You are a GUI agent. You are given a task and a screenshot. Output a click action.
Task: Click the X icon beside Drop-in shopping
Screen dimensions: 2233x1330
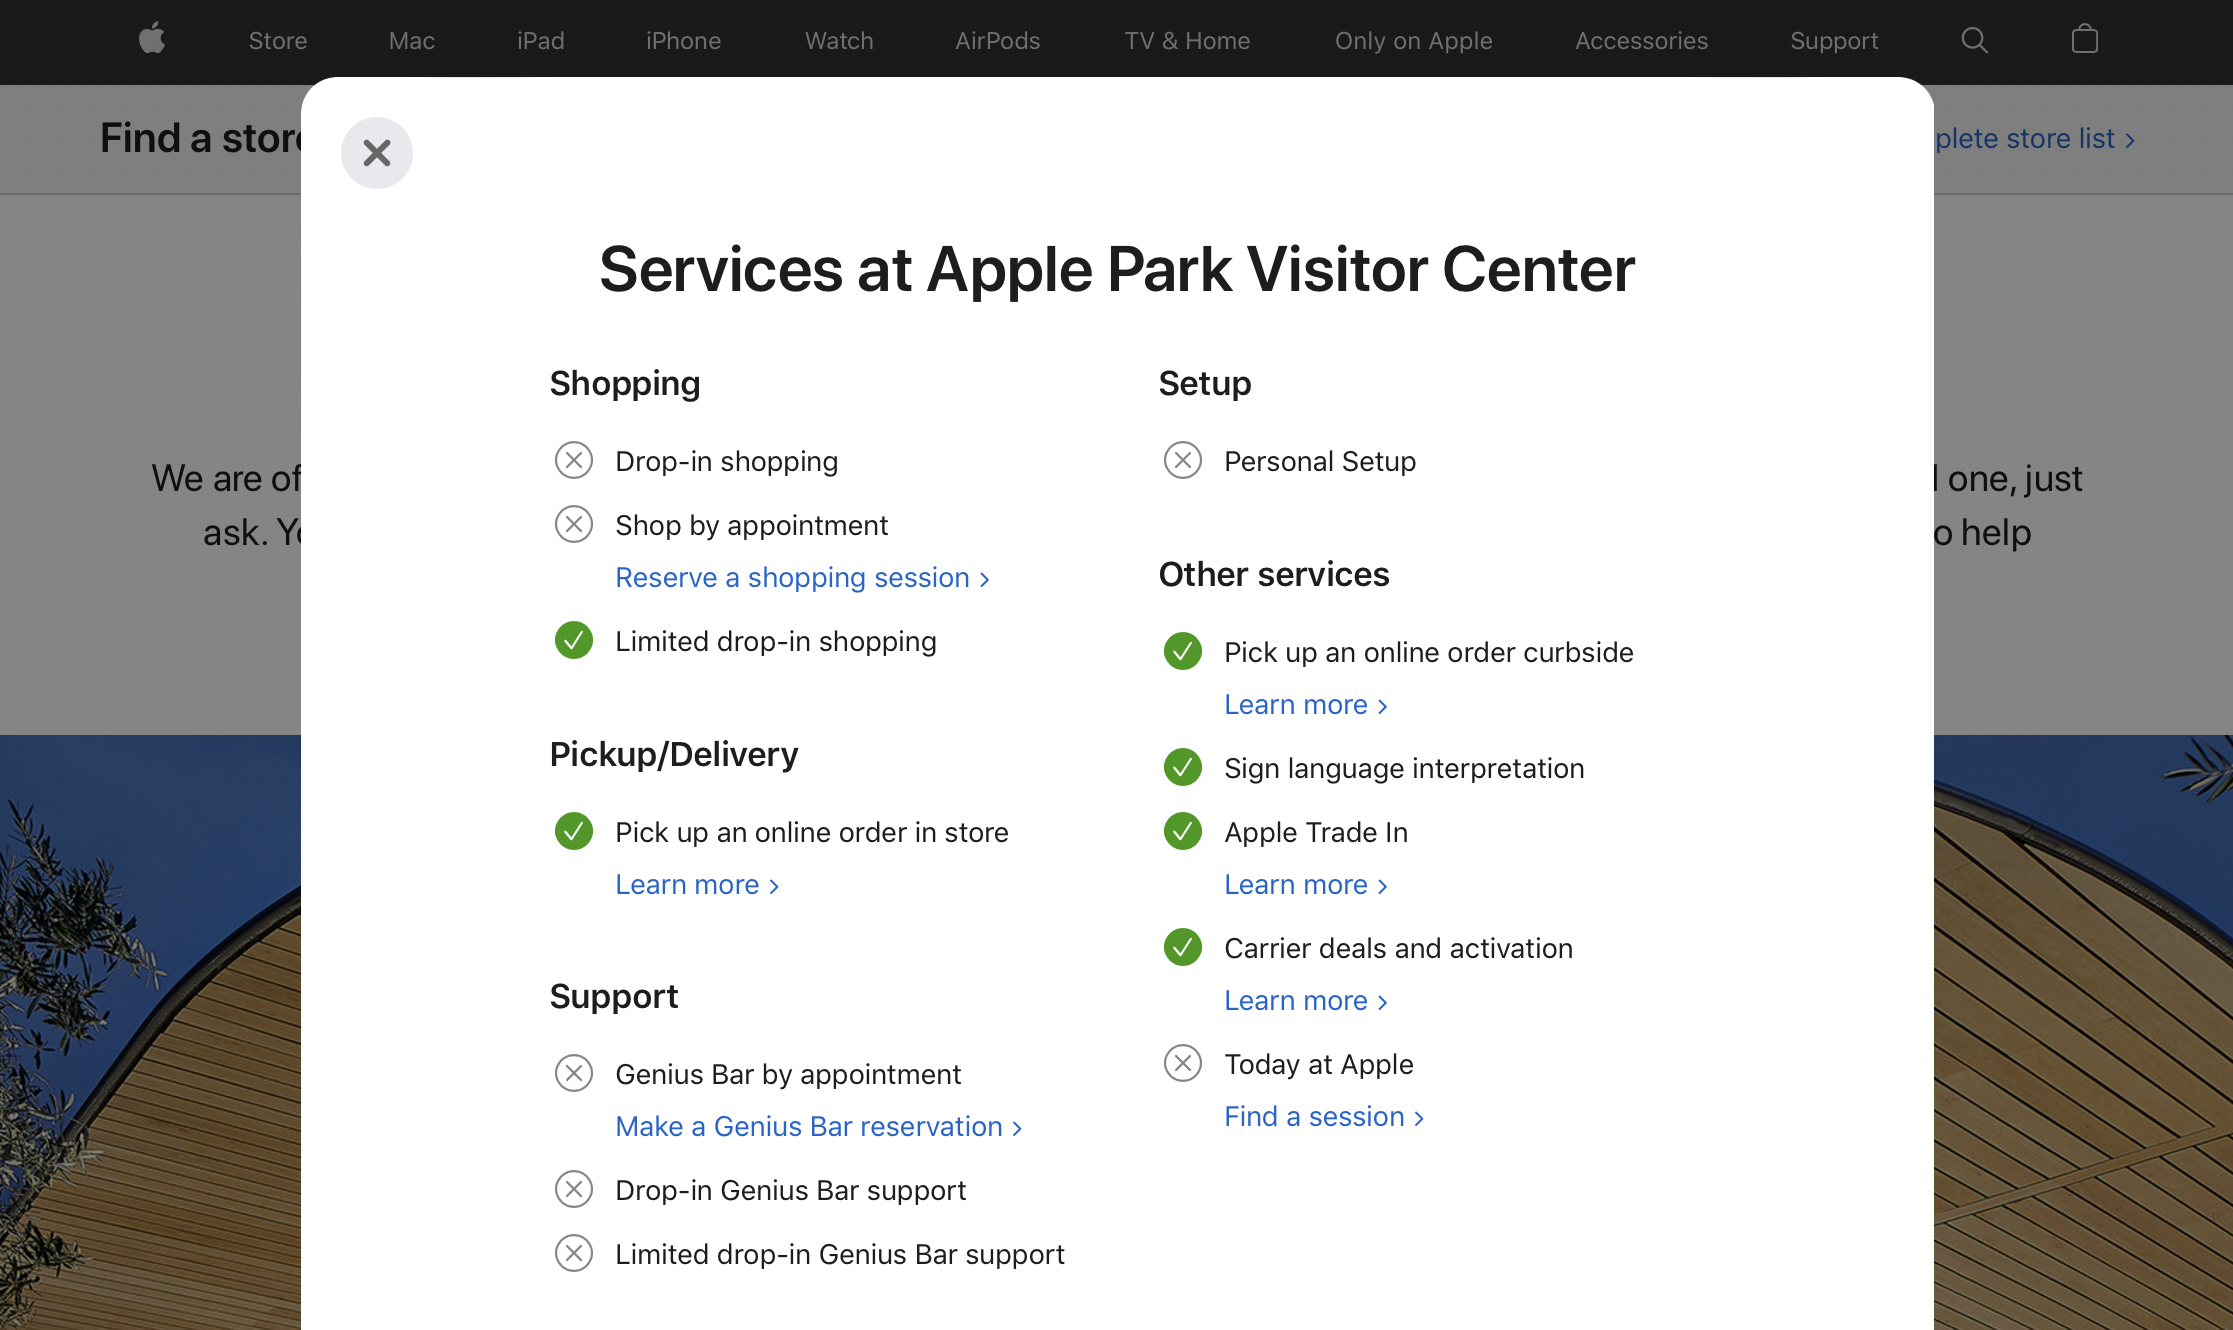[x=574, y=461]
